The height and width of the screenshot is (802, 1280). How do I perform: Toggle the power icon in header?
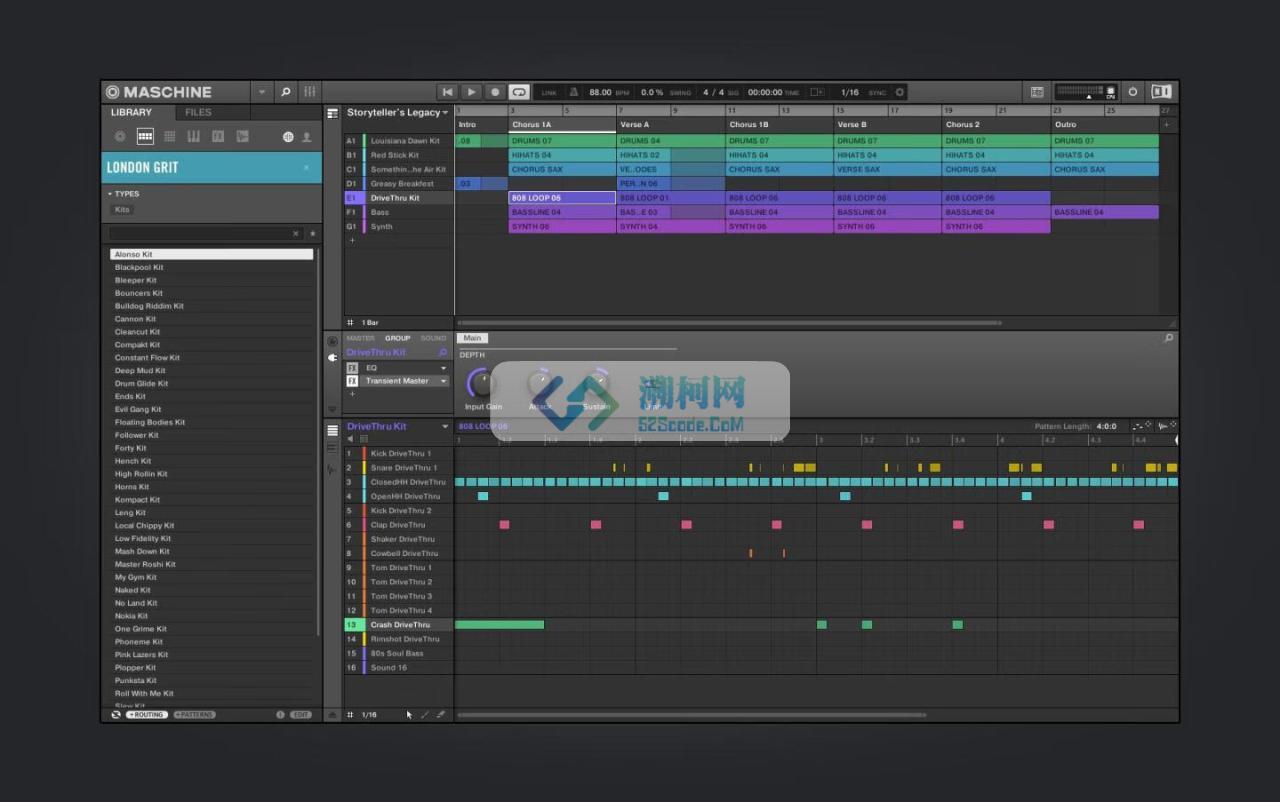coord(1133,92)
